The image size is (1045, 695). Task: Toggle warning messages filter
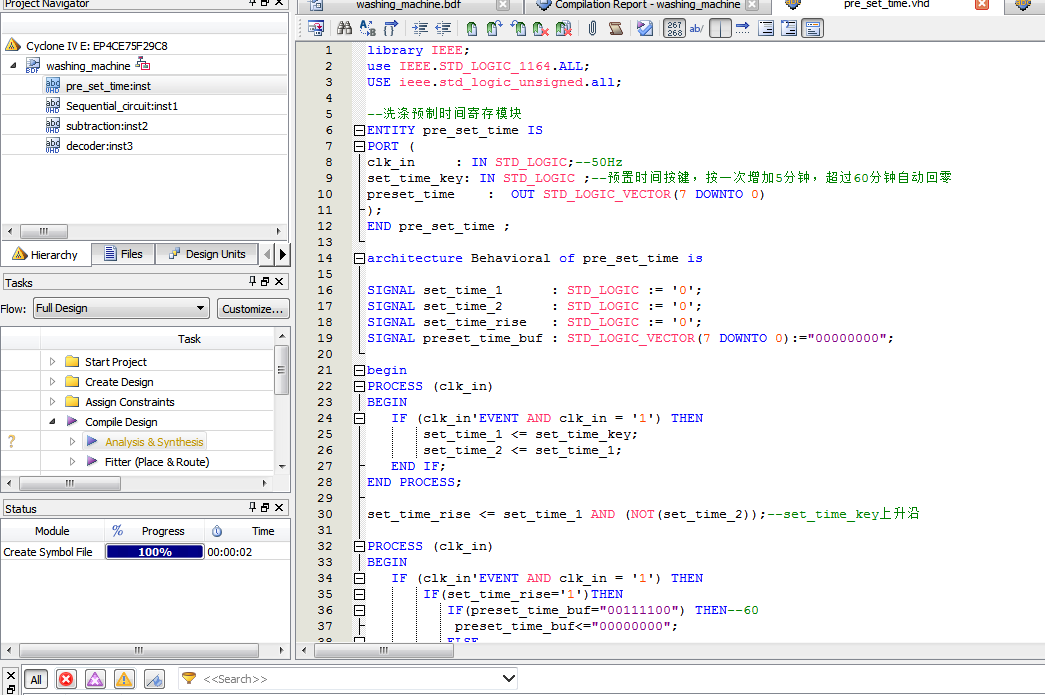tap(124, 679)
